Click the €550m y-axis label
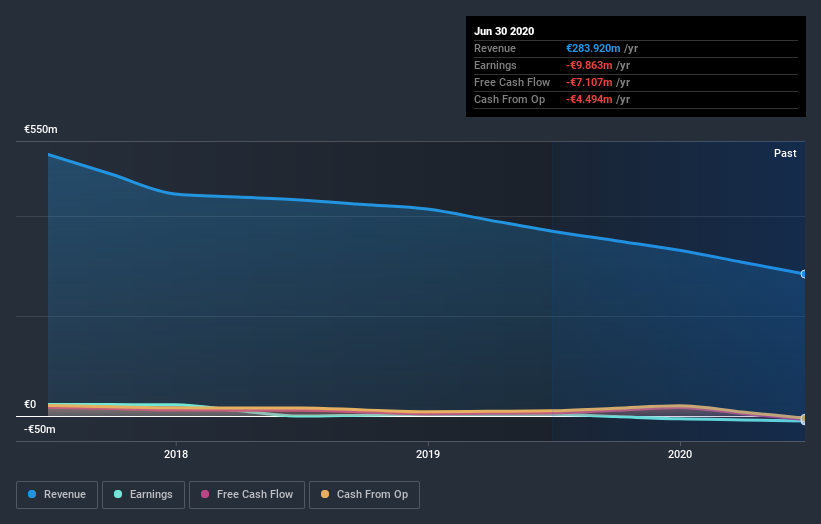This screenshot has height=524, width=821. (41, 129)
